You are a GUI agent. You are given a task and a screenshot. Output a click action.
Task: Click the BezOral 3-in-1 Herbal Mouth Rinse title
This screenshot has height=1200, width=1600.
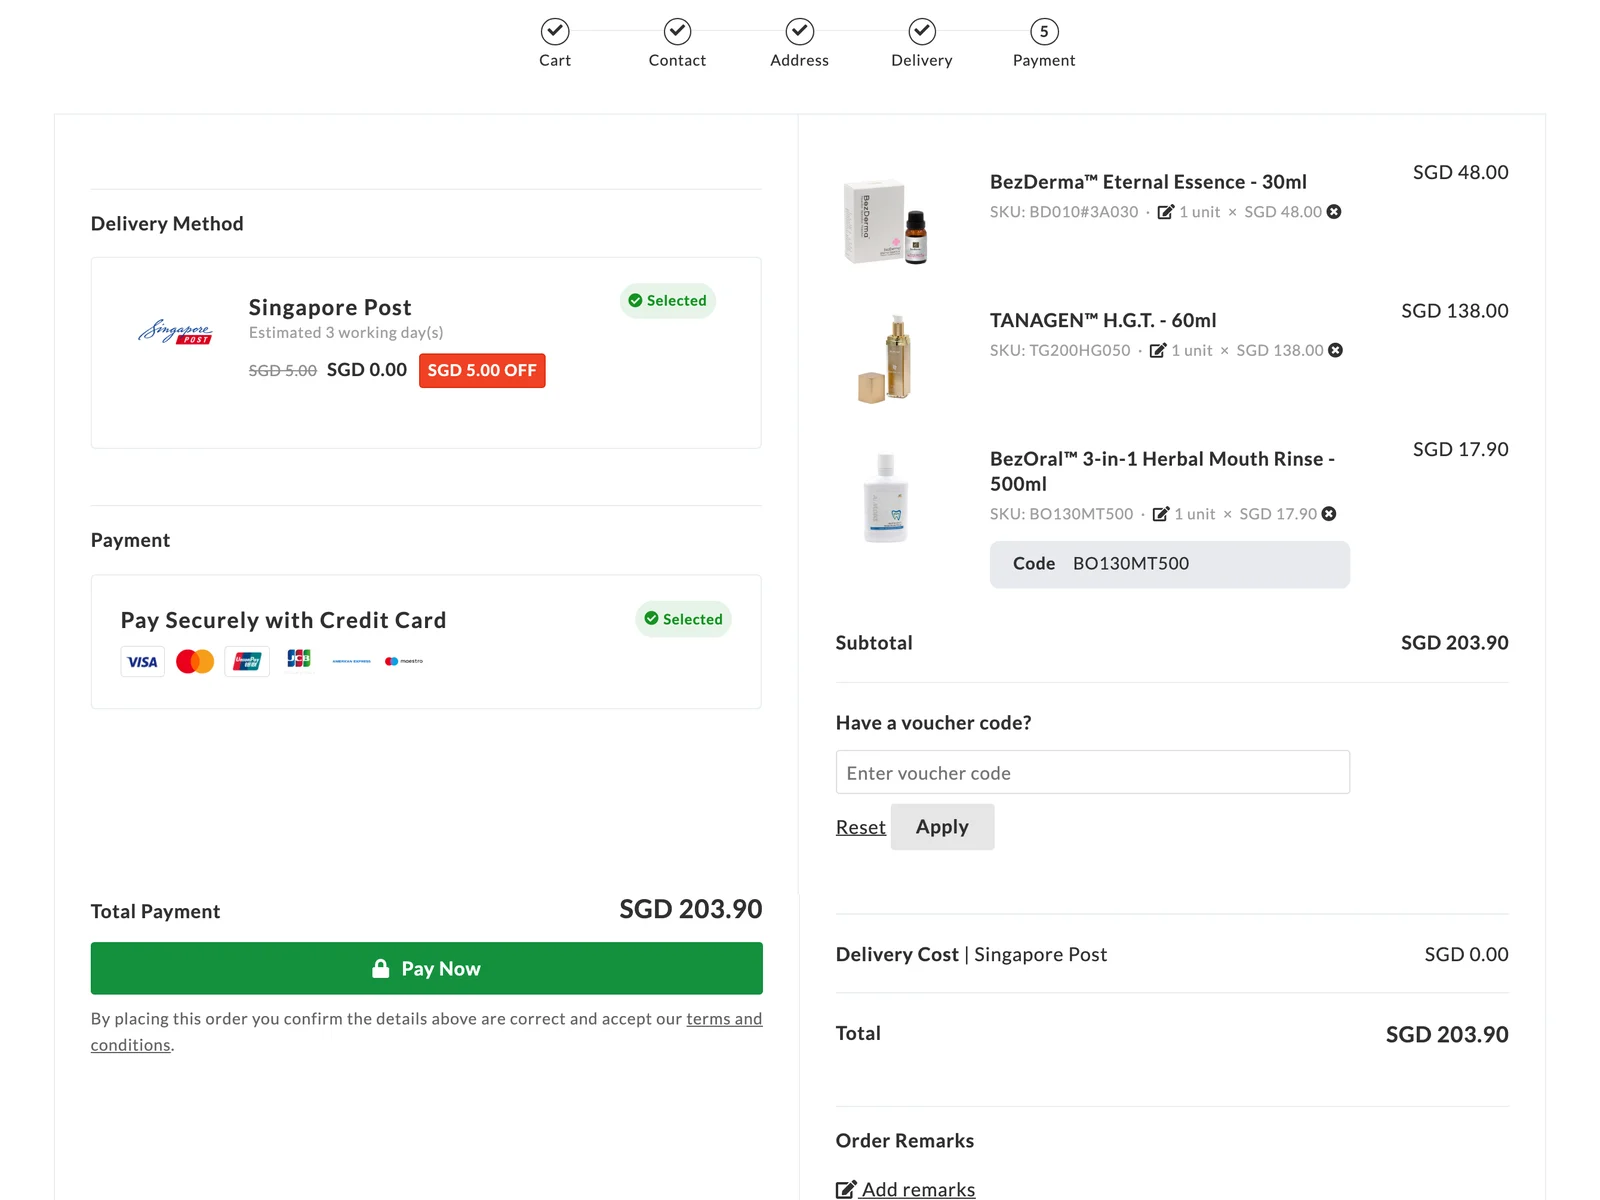coord(1162,471)
